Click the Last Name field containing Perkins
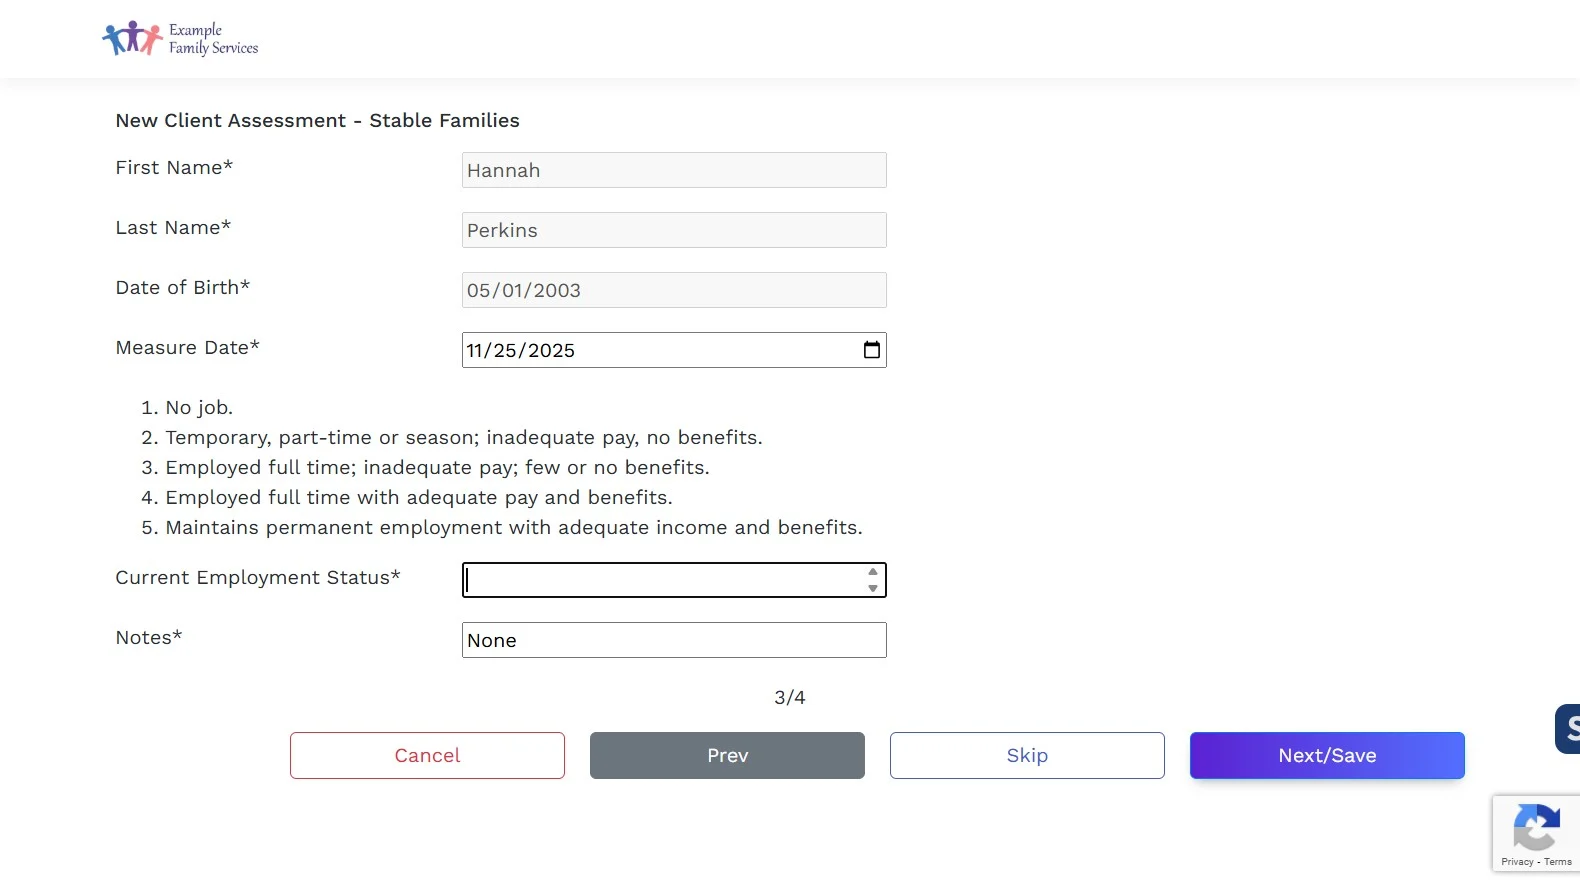 pos(674,230)
